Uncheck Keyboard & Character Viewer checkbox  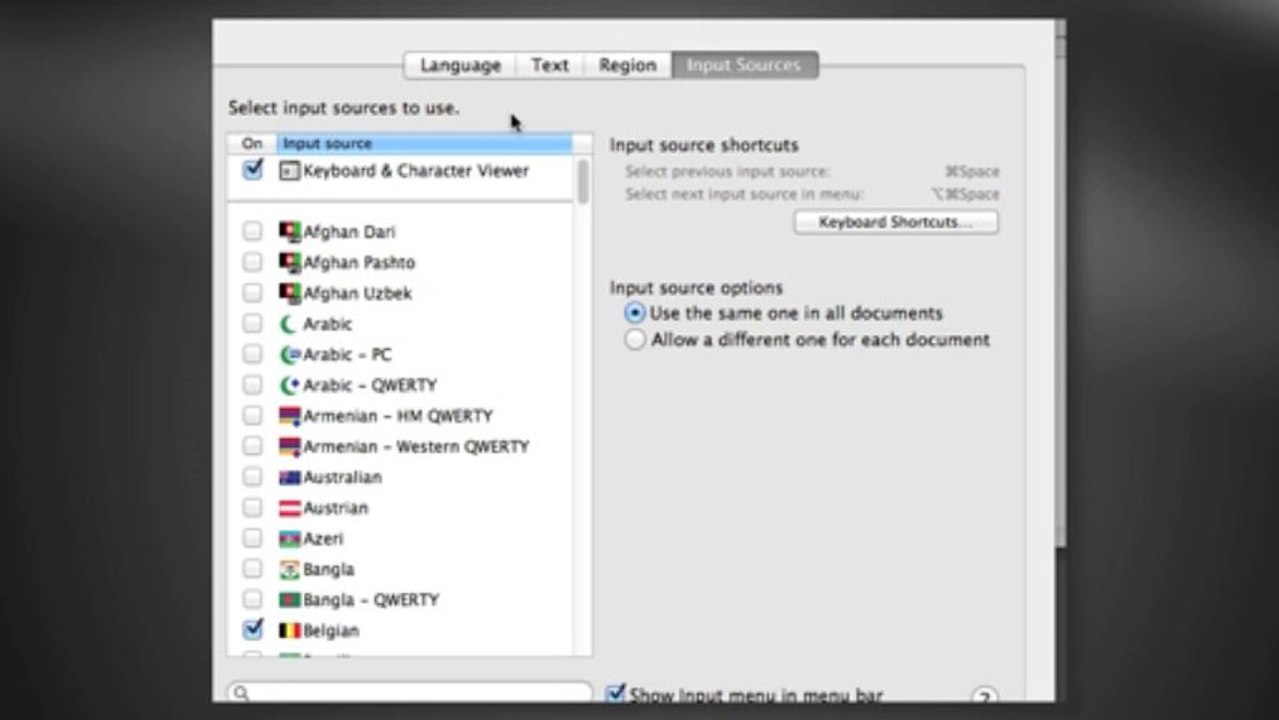(x=253, y=170)
